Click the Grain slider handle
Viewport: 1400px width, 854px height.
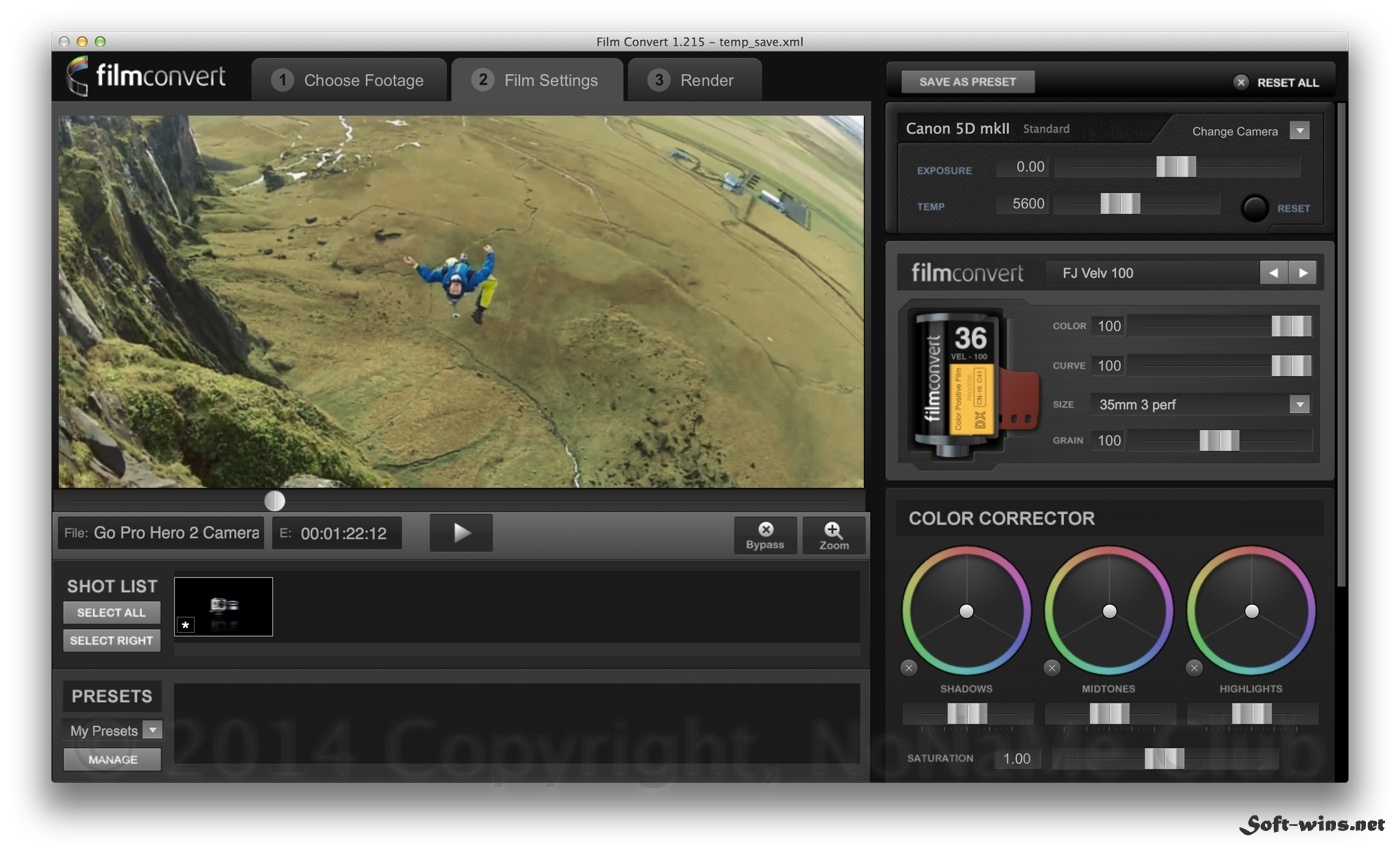click(x=1219, y=440)
